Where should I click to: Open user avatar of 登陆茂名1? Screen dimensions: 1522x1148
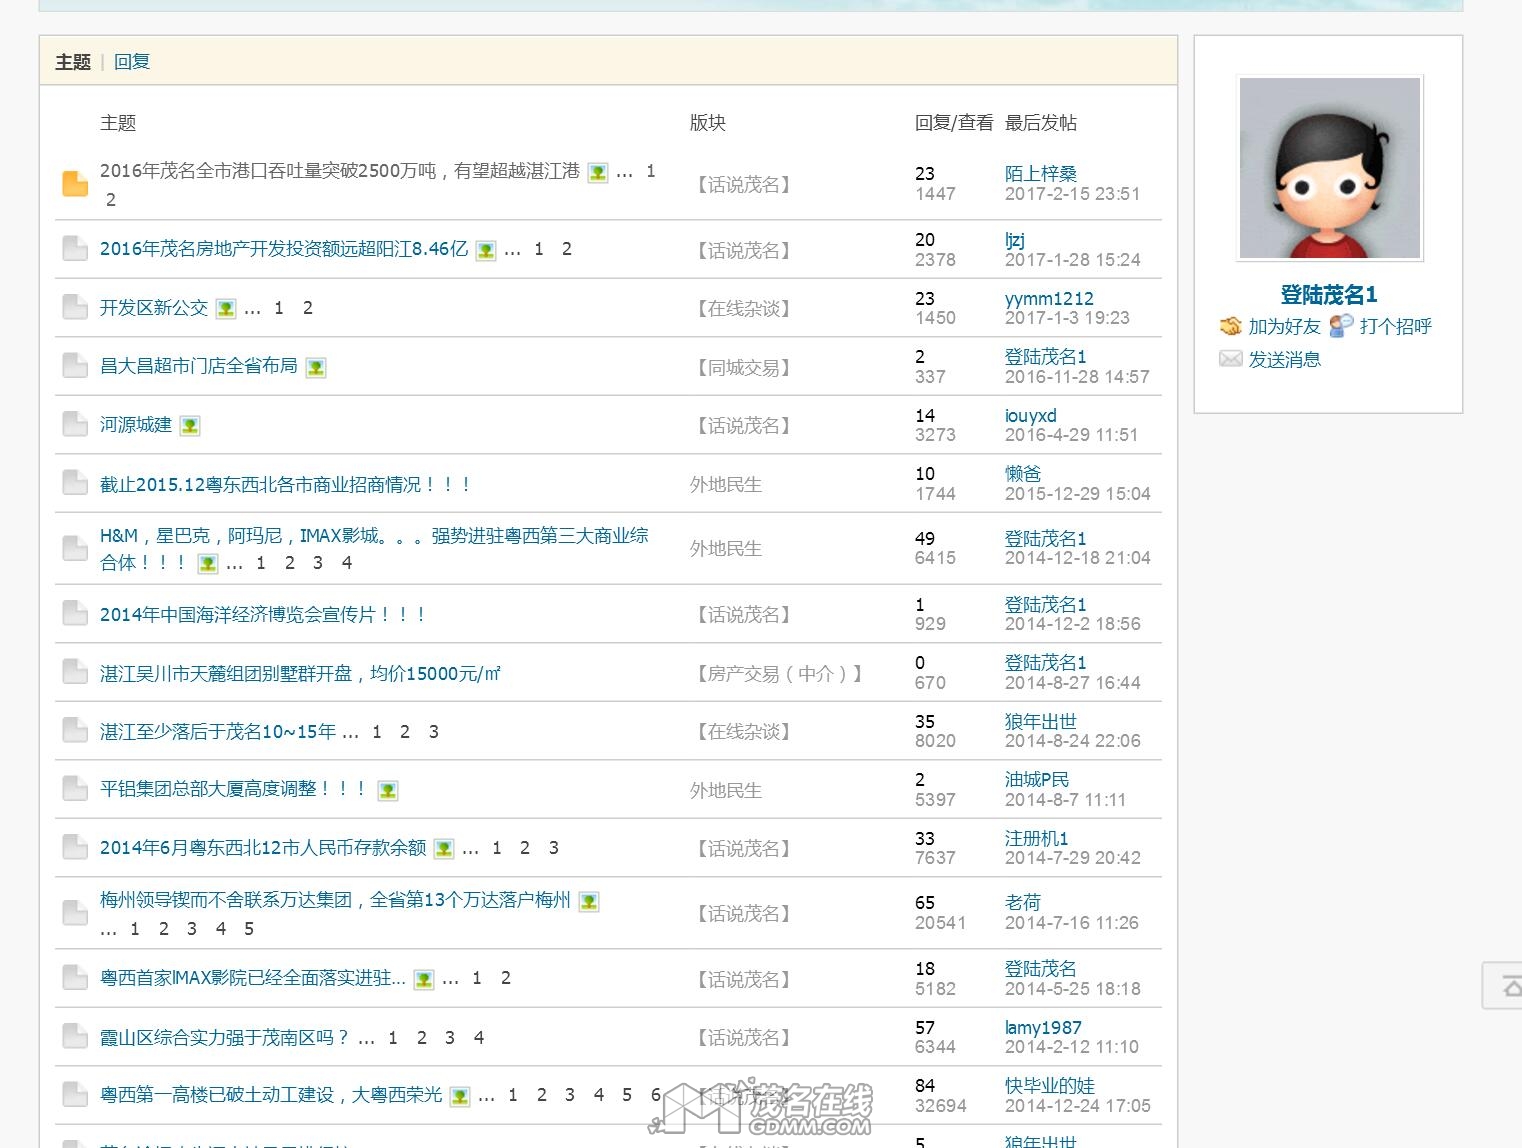point(1329,168)
